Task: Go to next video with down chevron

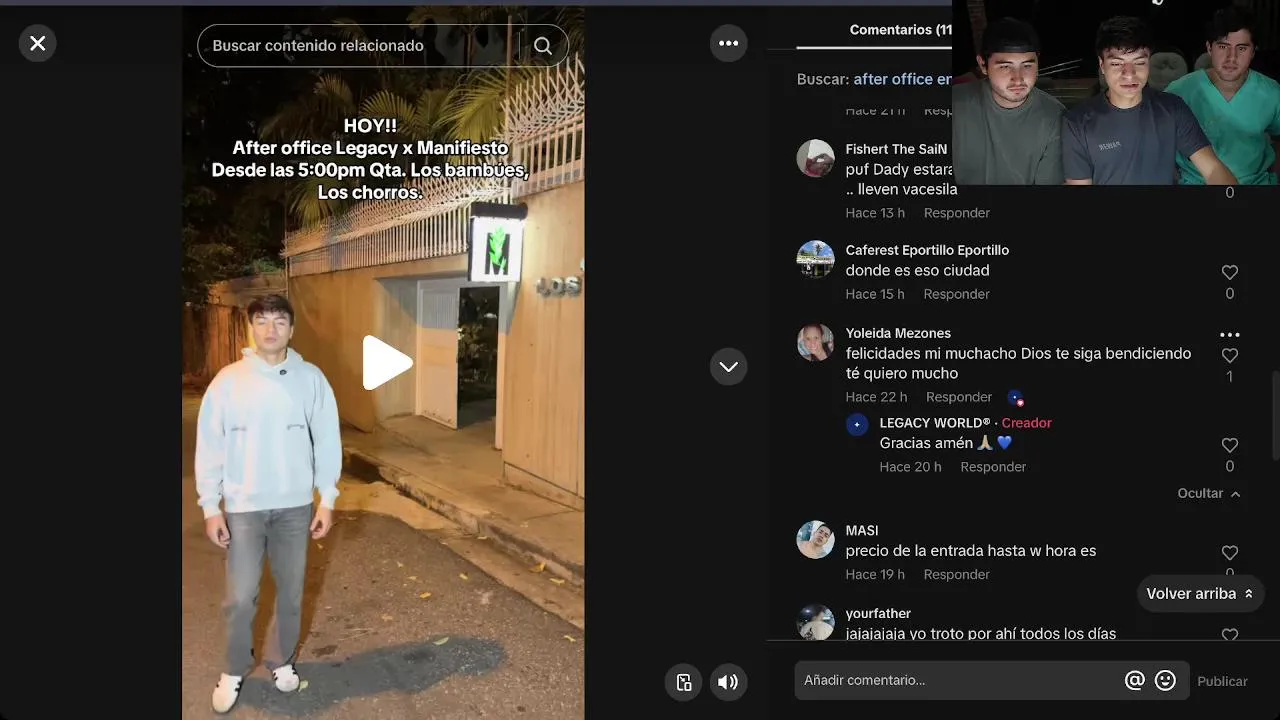Action: 728,366
